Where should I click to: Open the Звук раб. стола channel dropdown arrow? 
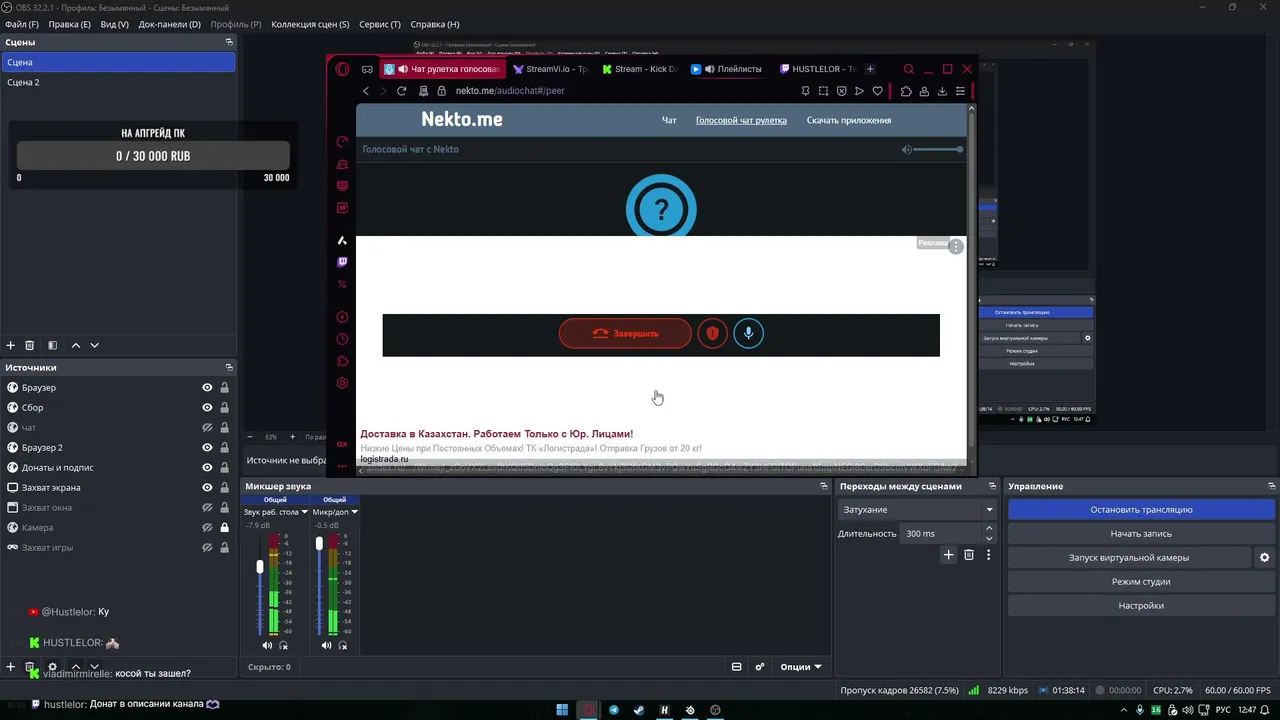click(305, 512)
